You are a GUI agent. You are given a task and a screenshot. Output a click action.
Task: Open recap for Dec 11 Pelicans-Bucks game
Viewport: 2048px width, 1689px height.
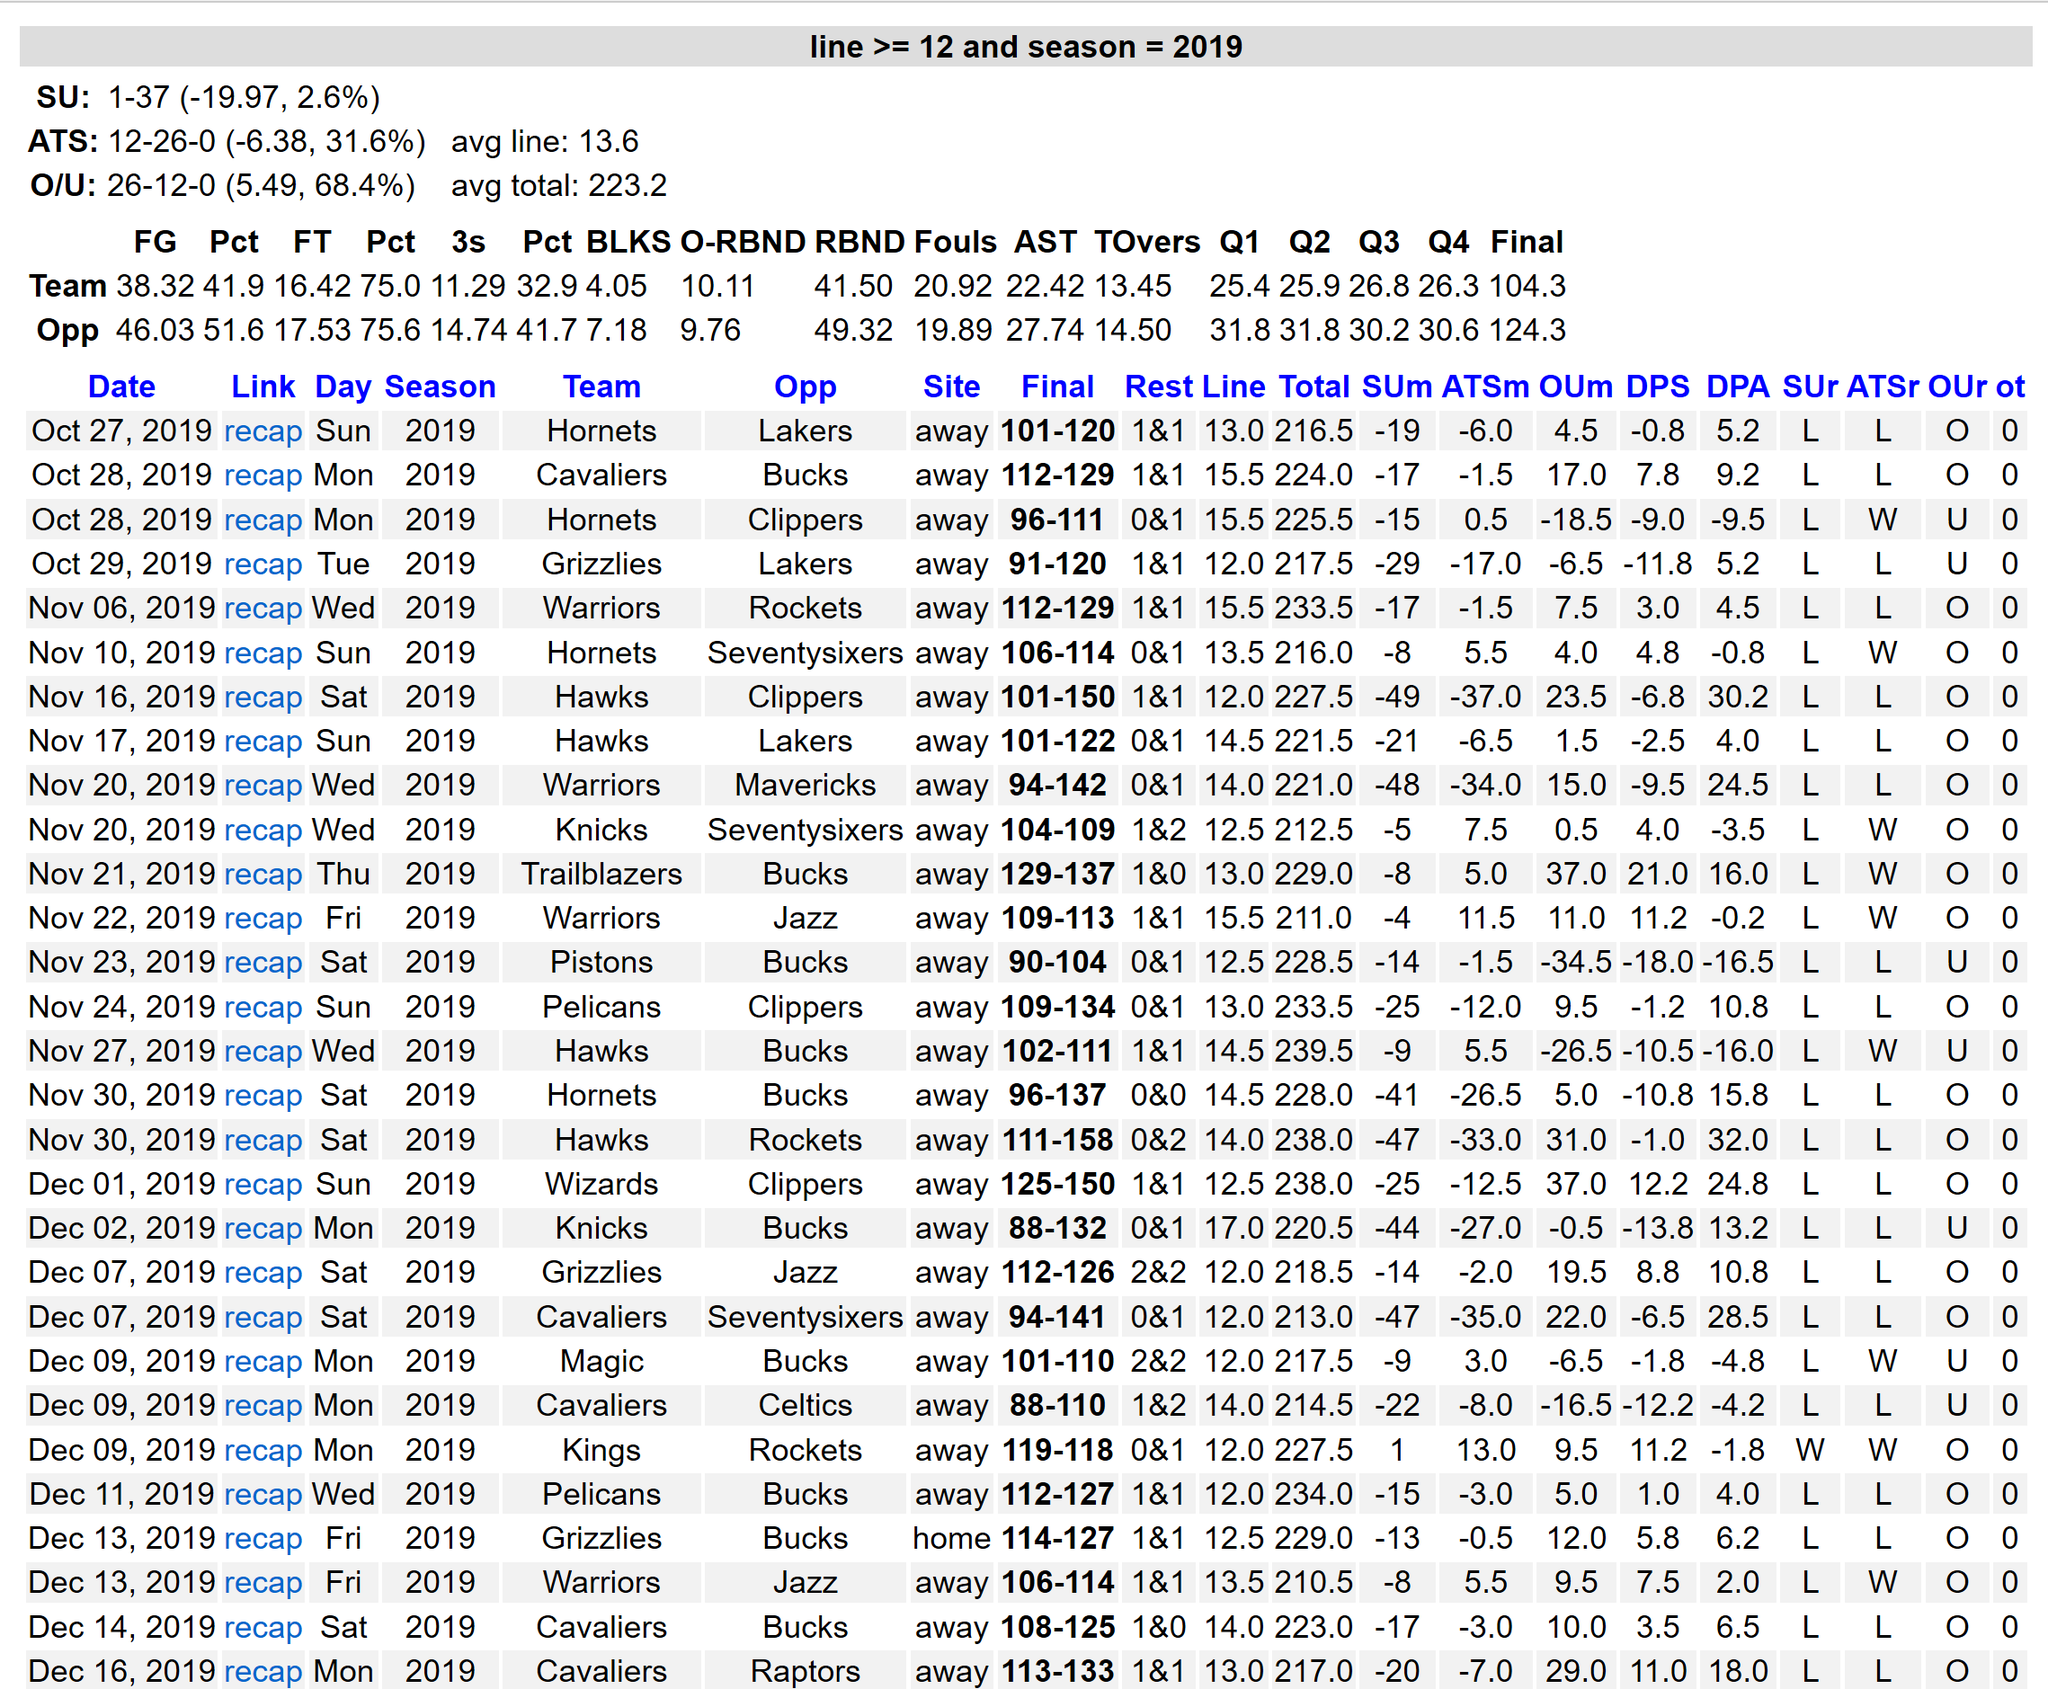click(263, 1494)
